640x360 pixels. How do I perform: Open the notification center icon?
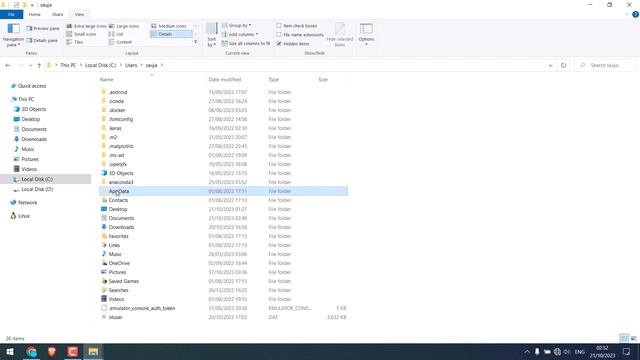point(626,351)
